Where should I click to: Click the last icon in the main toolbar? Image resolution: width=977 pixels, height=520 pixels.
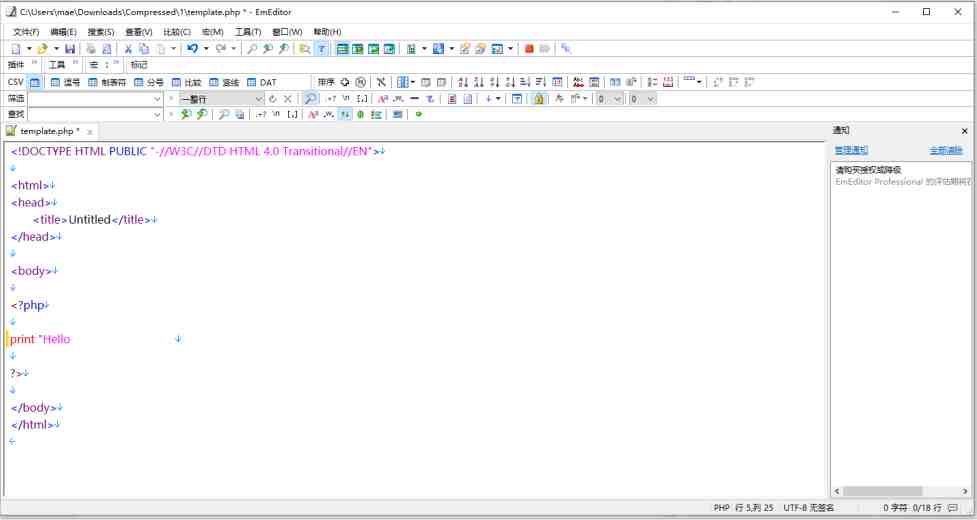pos(566,49)
